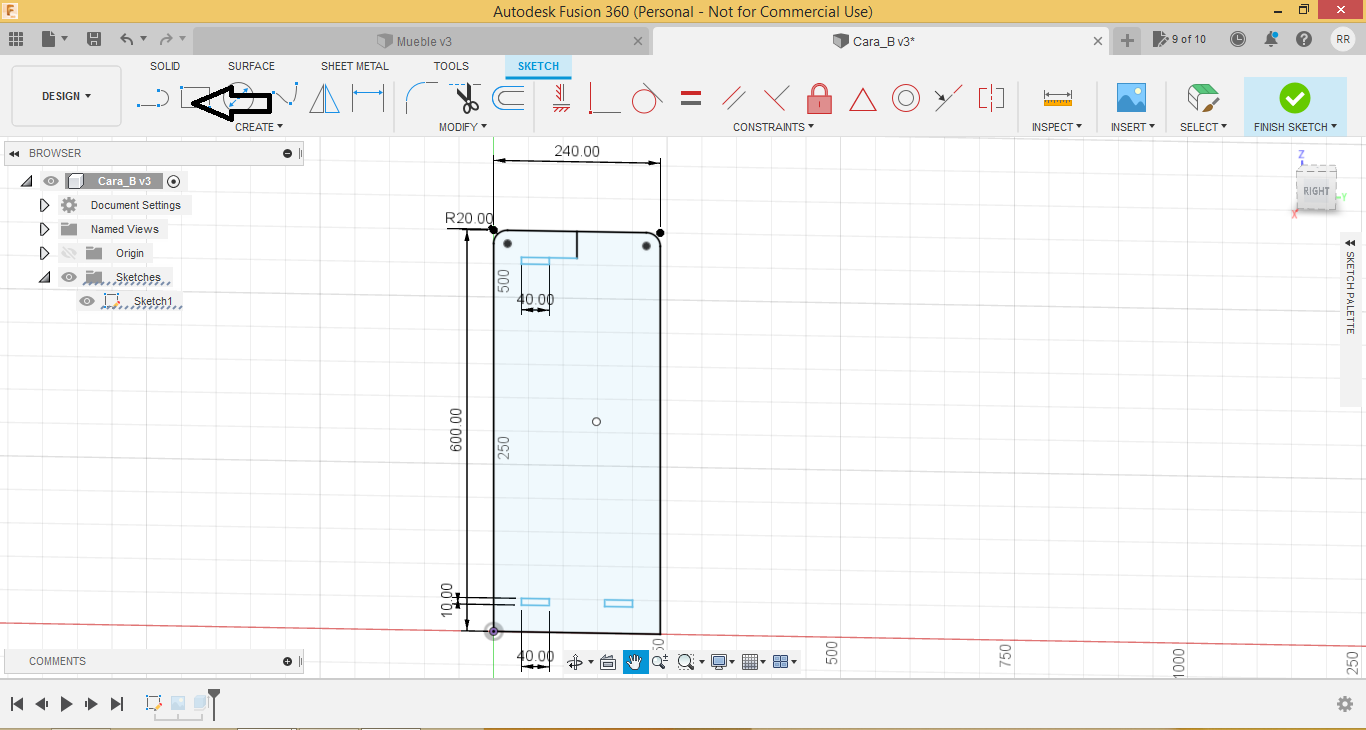Open the RR user profile avatar
Viewport: 1366px width, 730px height.
click(x=1342, y=39)
